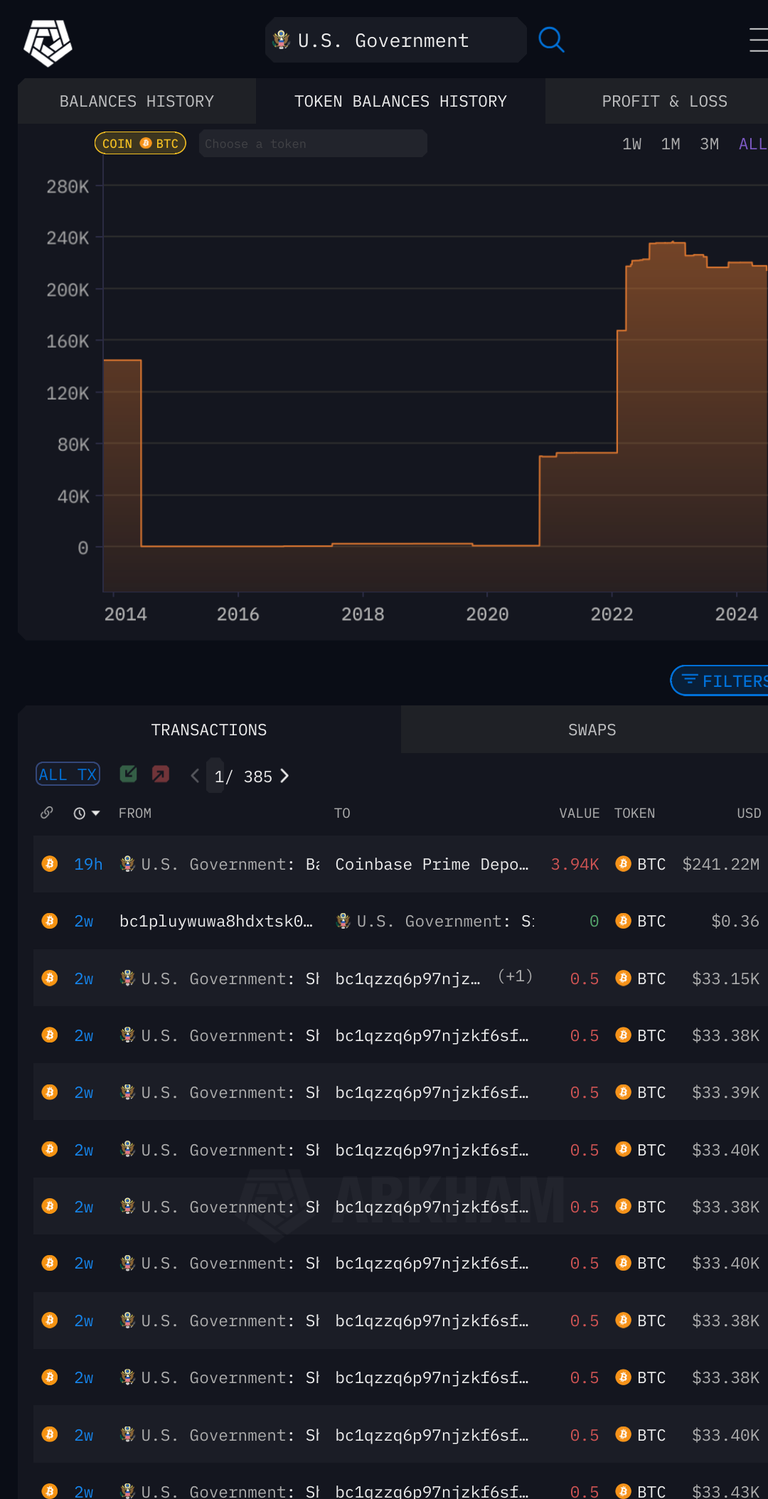Image resolution: width=768 pixels, height=1499 pixels.
Task: Set chart range to 1M
Action: pos(670,144)
